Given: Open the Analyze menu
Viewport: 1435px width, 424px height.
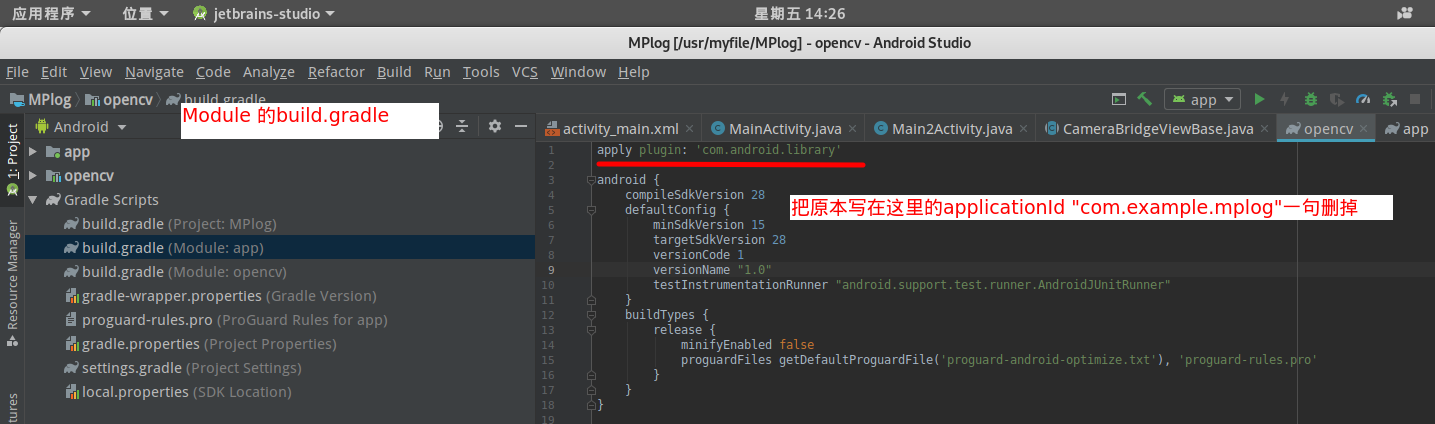Looking at the screenshot, I should (x=269, y=72).
